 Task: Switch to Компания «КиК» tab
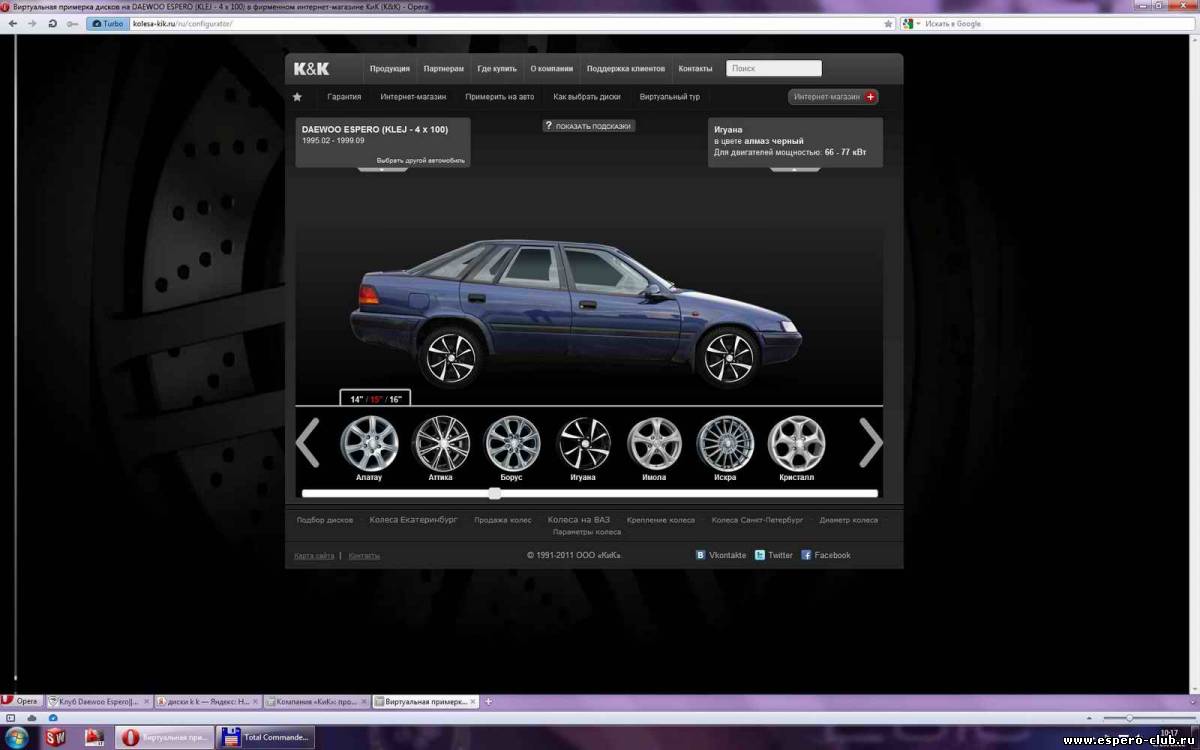pyautogui.click(x=316, y=702)
